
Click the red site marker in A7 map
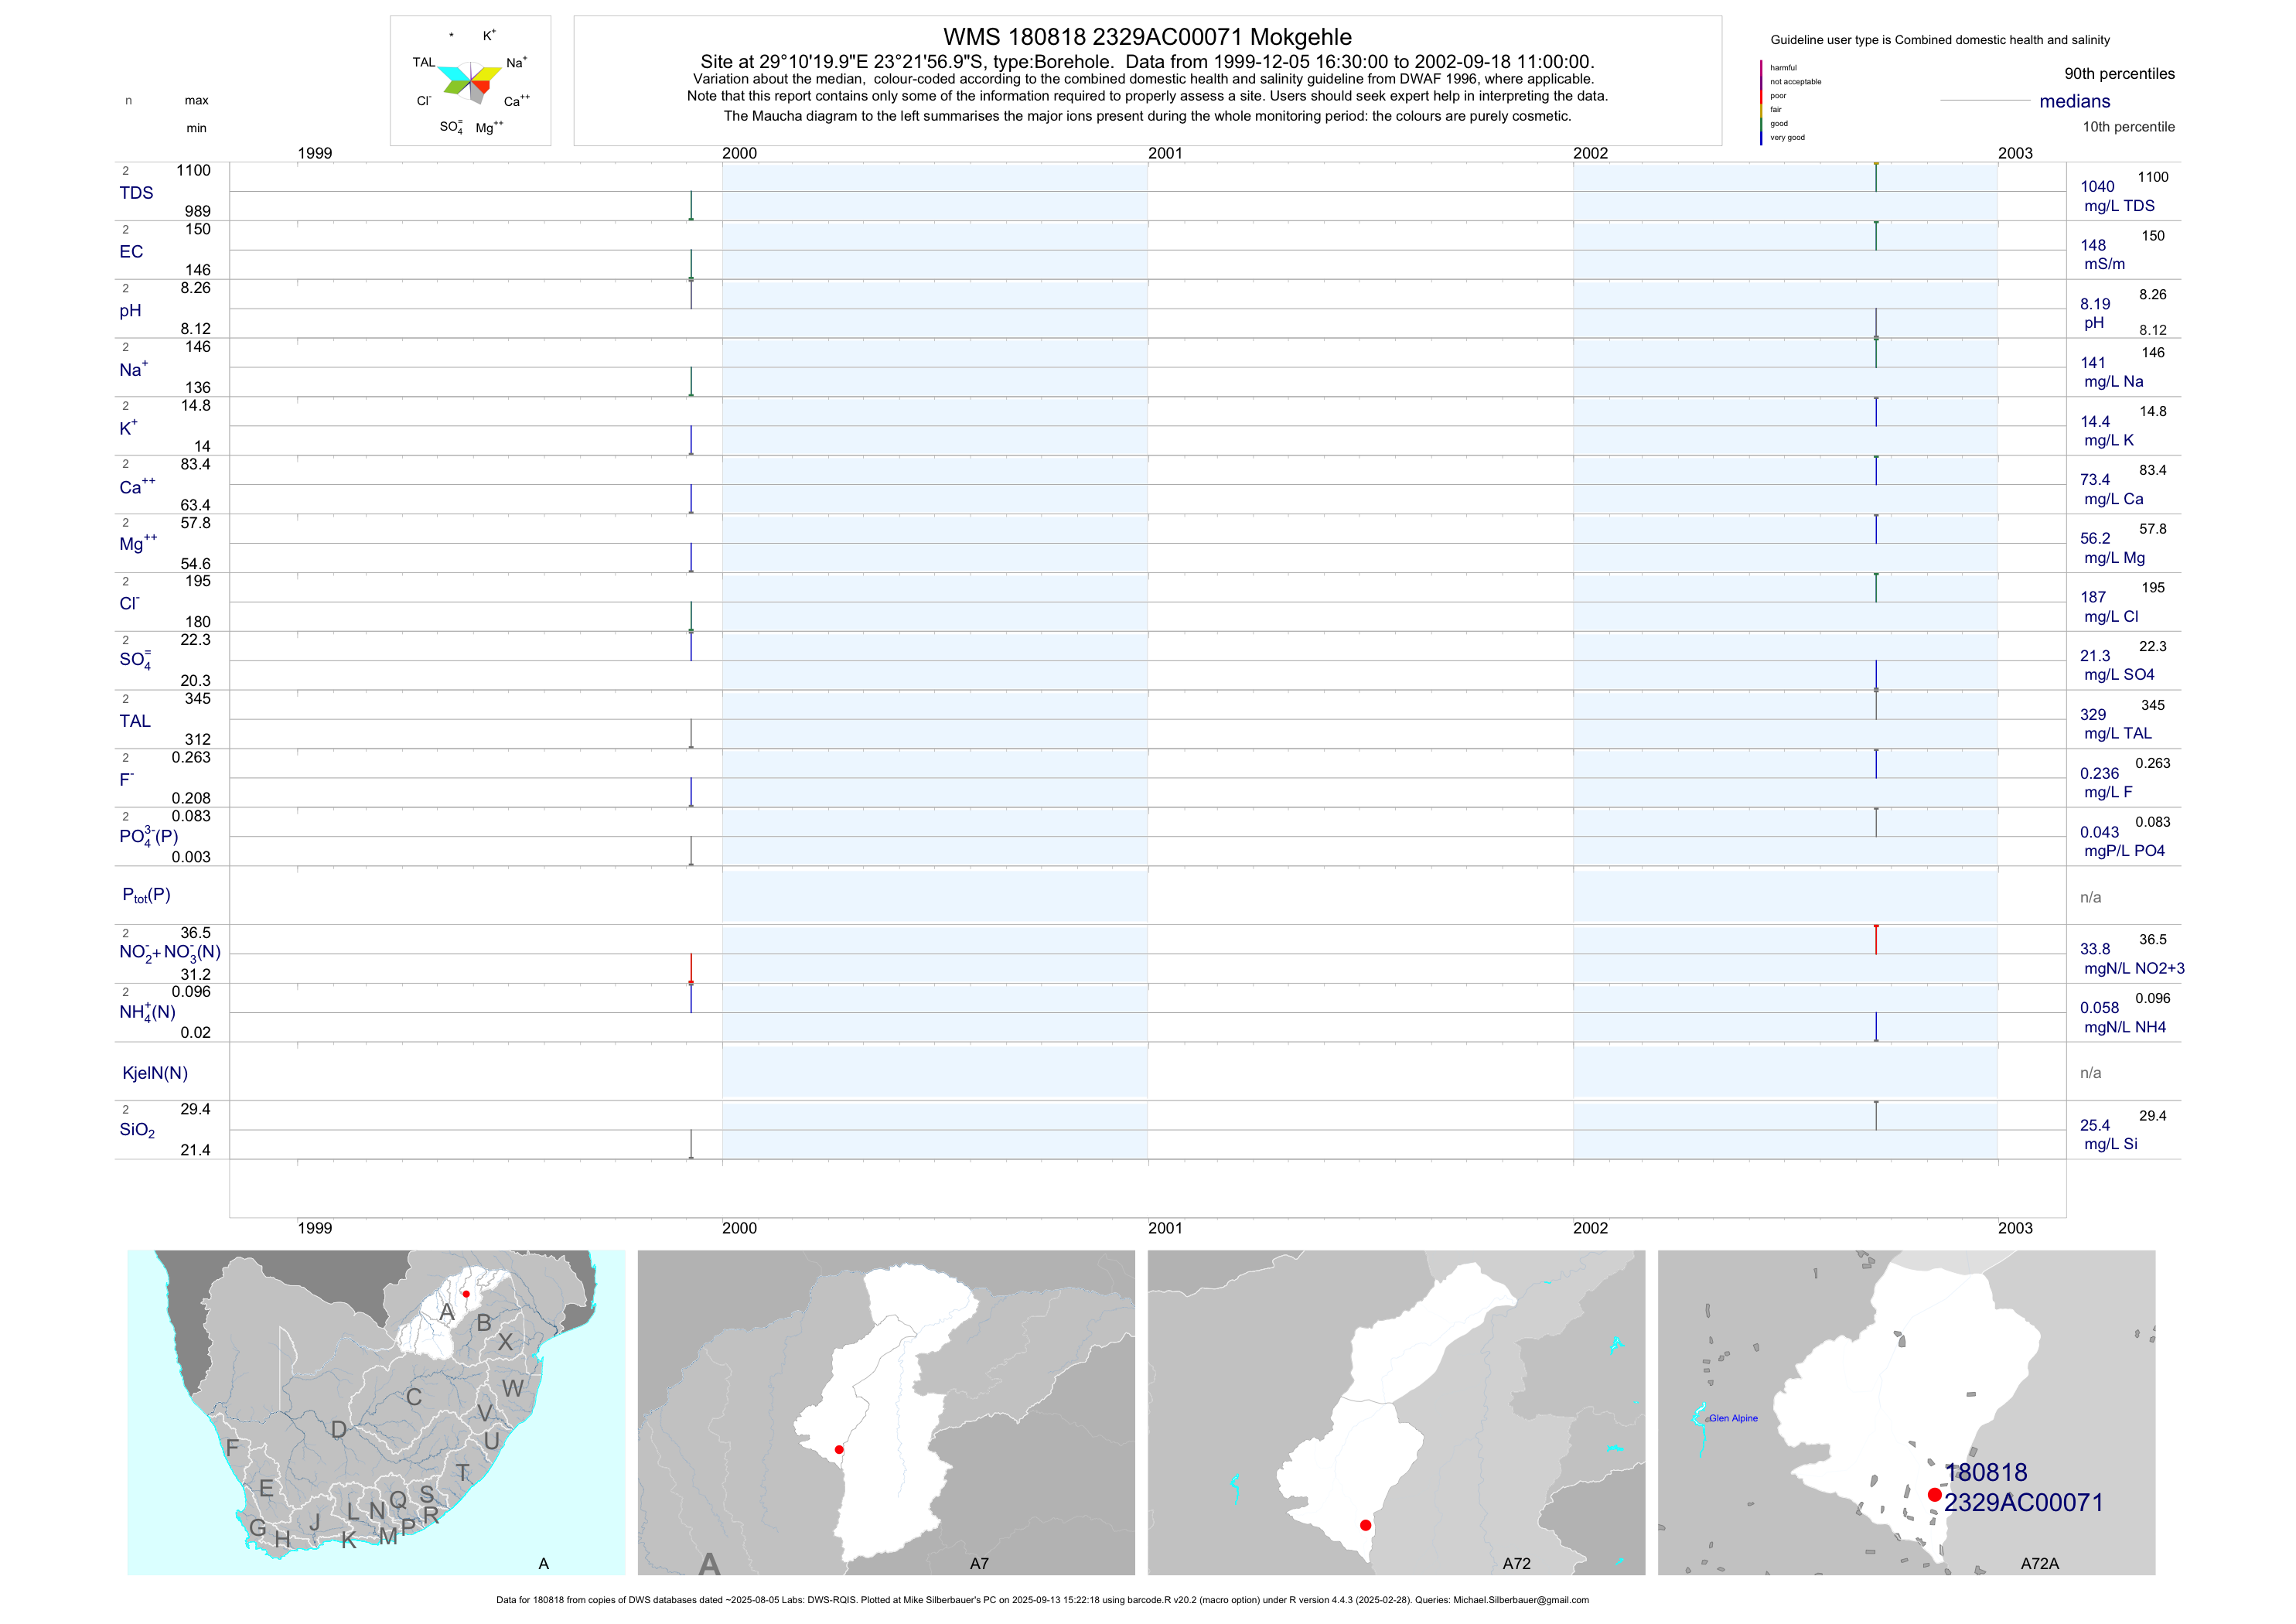coord(839,1449)
